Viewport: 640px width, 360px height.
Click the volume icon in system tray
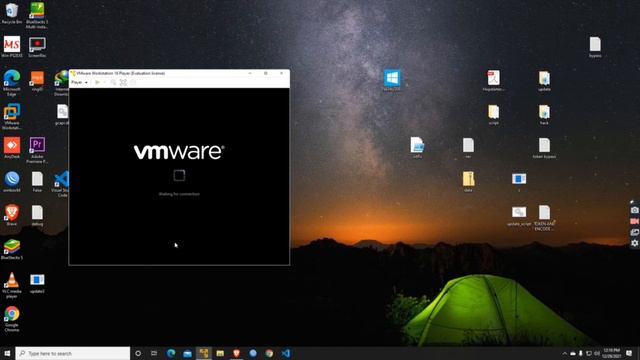[597, 353]
